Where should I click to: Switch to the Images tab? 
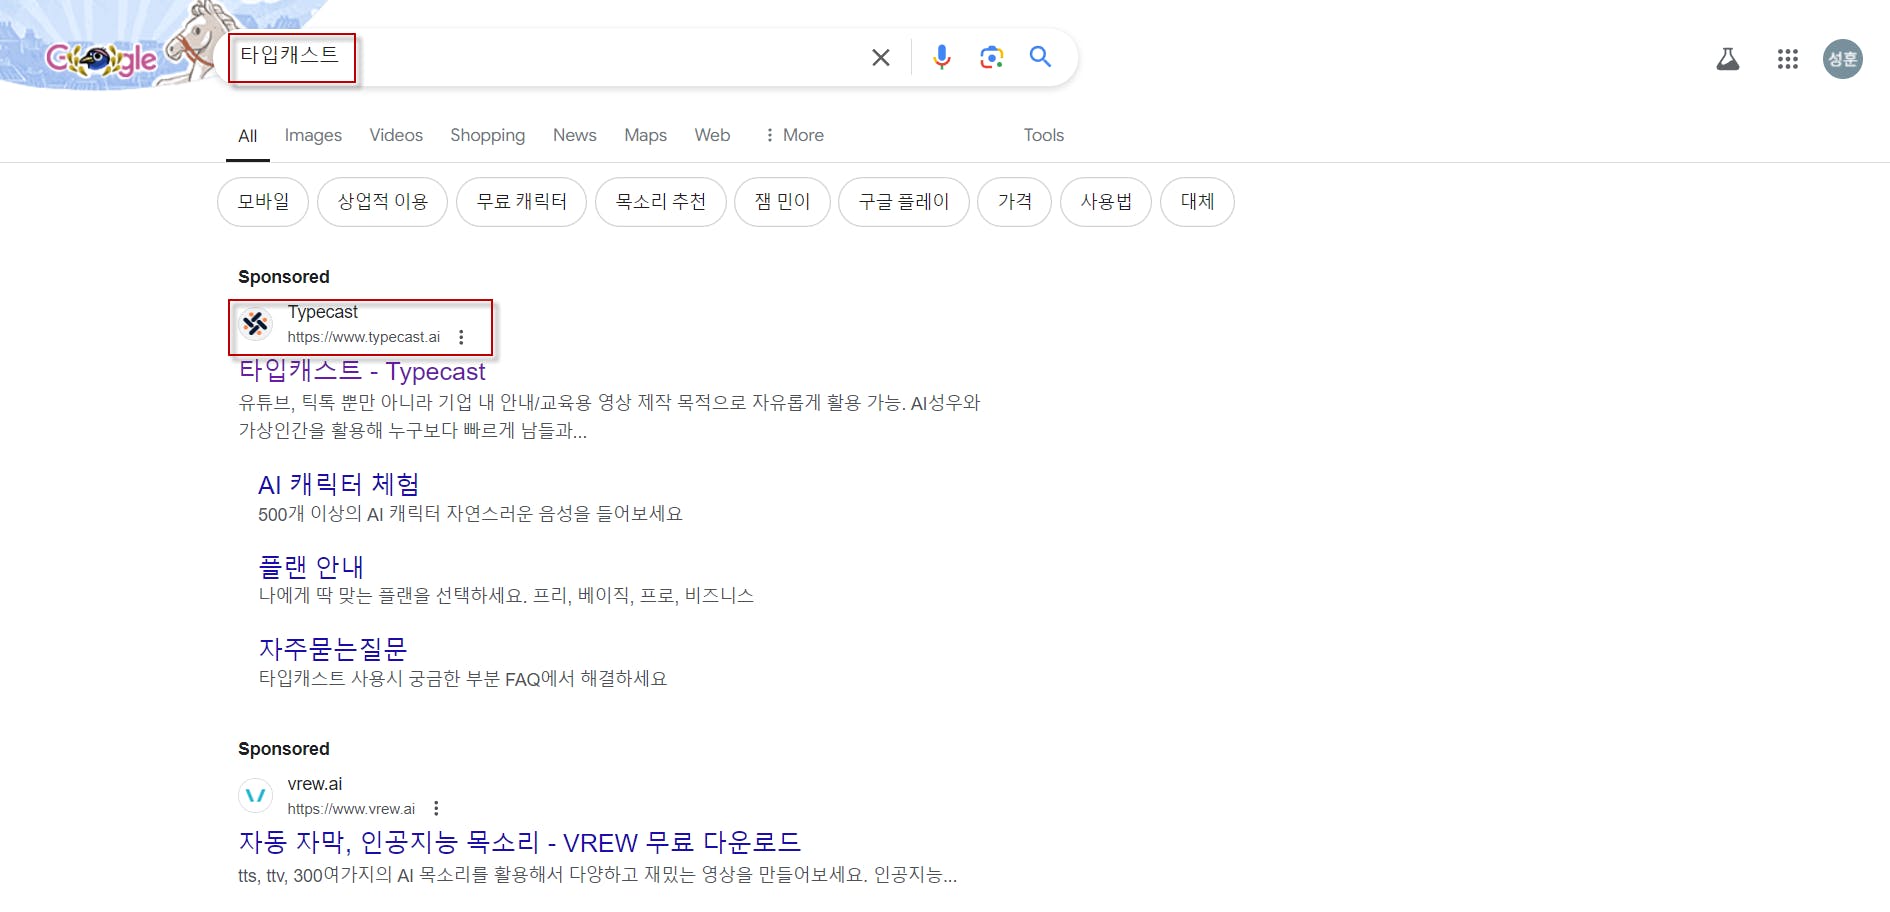313,135
